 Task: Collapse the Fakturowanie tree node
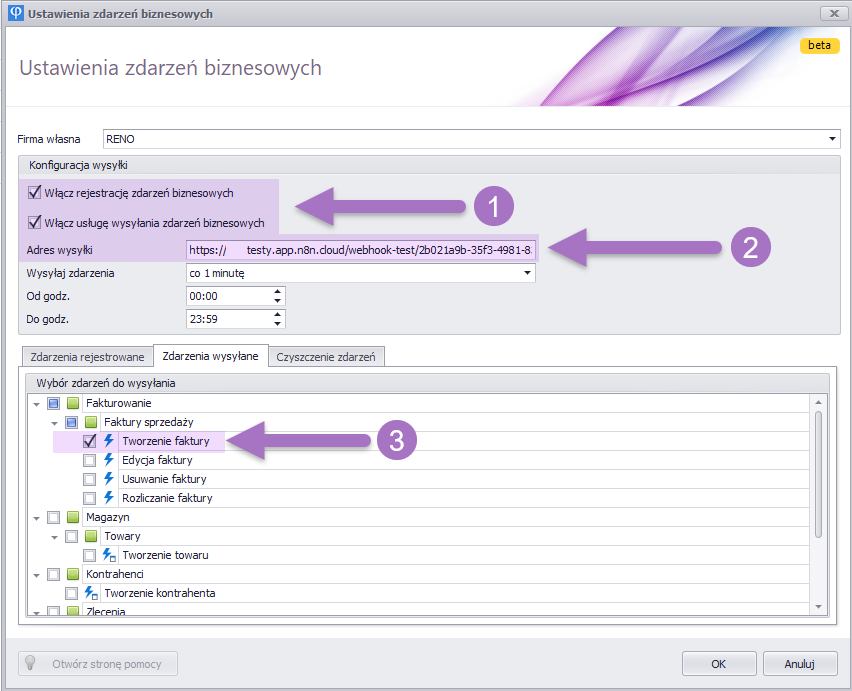pyautogui.click(x=37, y=403)
